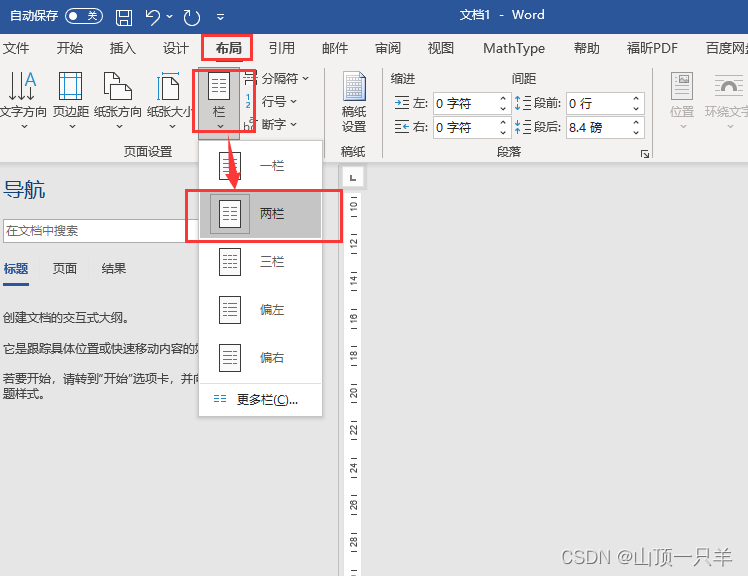Switch to the 邮件 tab
This screenshot has height=576, width=748.
pos(335,48)
